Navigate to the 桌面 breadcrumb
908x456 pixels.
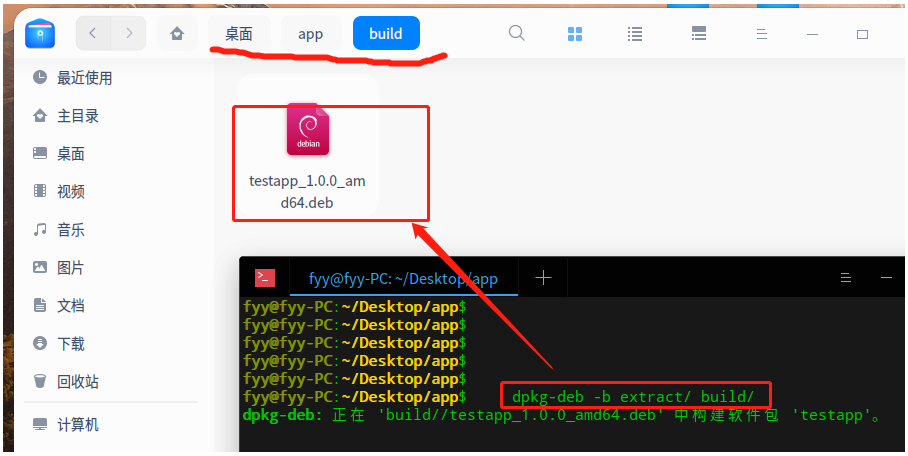(x=239, y=34)
